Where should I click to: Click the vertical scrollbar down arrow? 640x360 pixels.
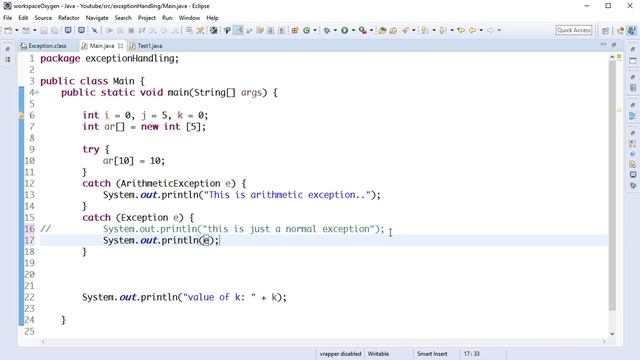(x=612, y=333)
